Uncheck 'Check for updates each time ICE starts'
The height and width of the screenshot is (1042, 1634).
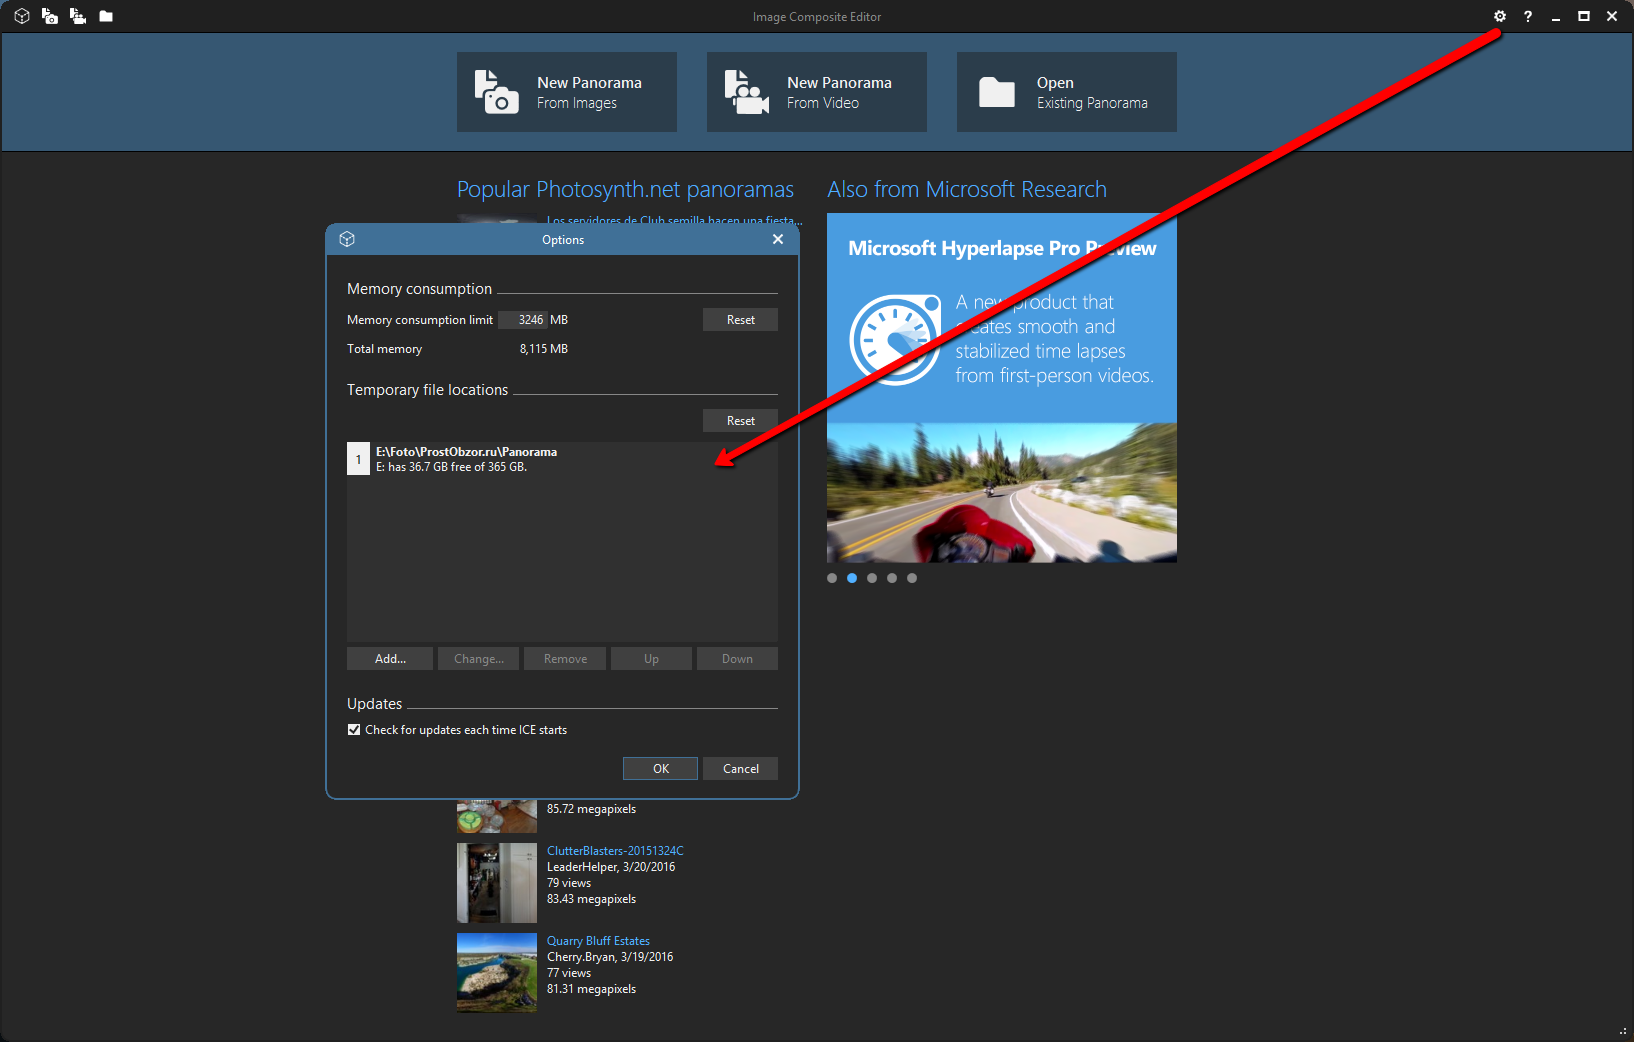pyautogui.click(x=354, y=730)
